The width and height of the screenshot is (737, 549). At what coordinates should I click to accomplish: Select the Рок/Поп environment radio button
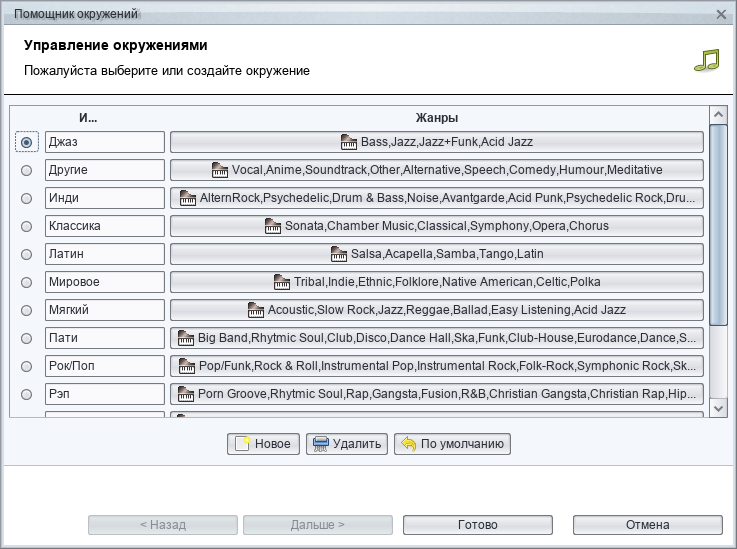coord(26,366)
